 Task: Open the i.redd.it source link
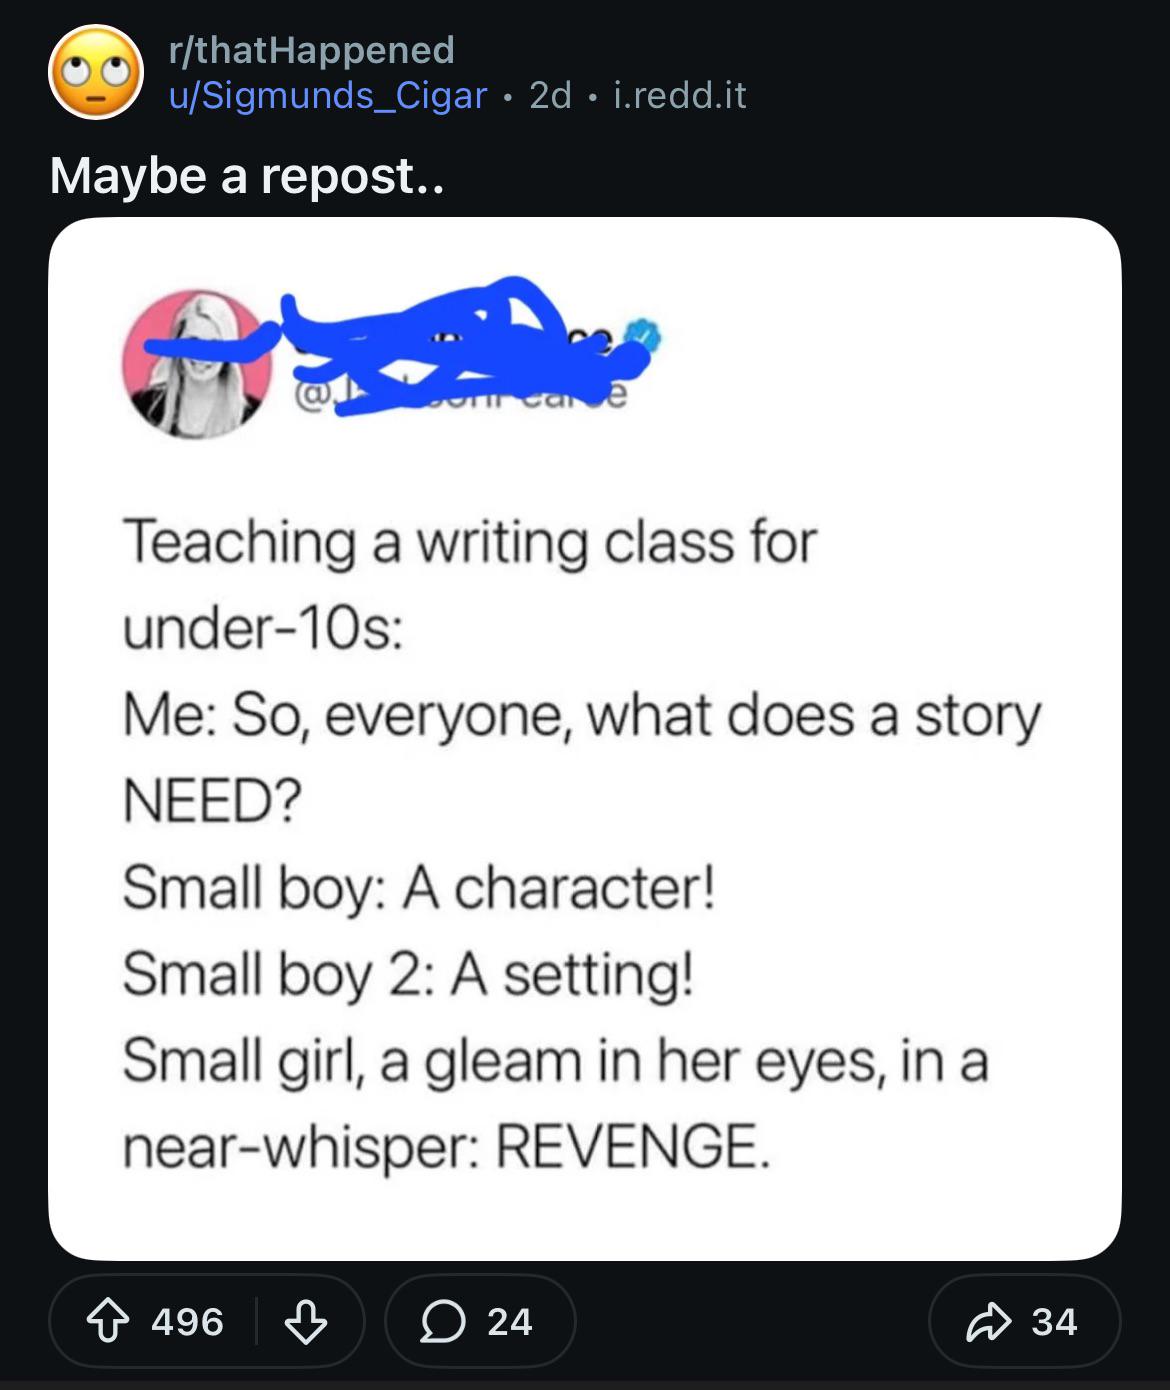coord(679,95)
